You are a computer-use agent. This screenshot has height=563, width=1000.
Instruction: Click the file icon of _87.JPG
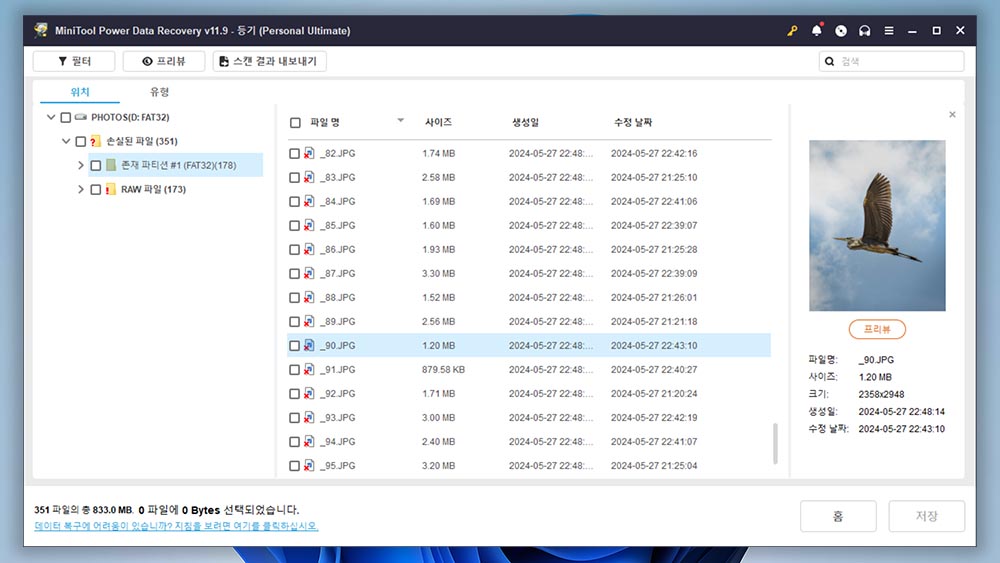[x=309, y=274]
